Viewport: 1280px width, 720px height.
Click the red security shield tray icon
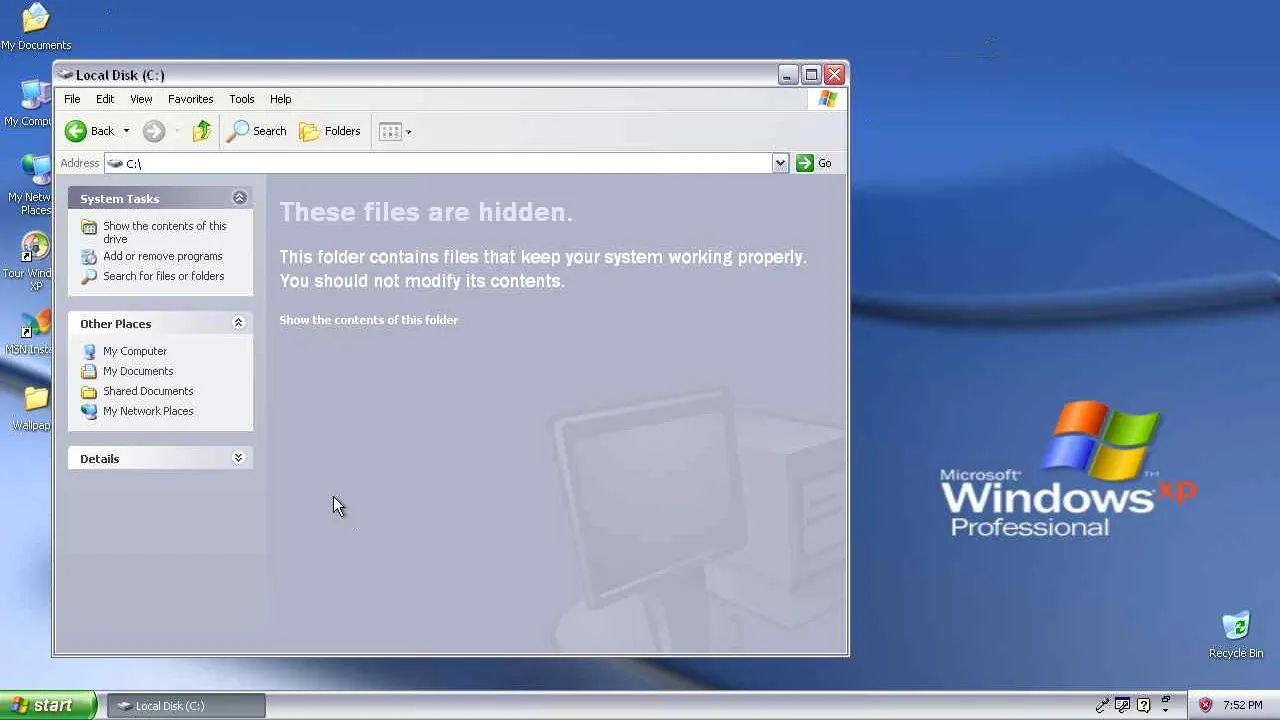click(x=1205, y=705)
